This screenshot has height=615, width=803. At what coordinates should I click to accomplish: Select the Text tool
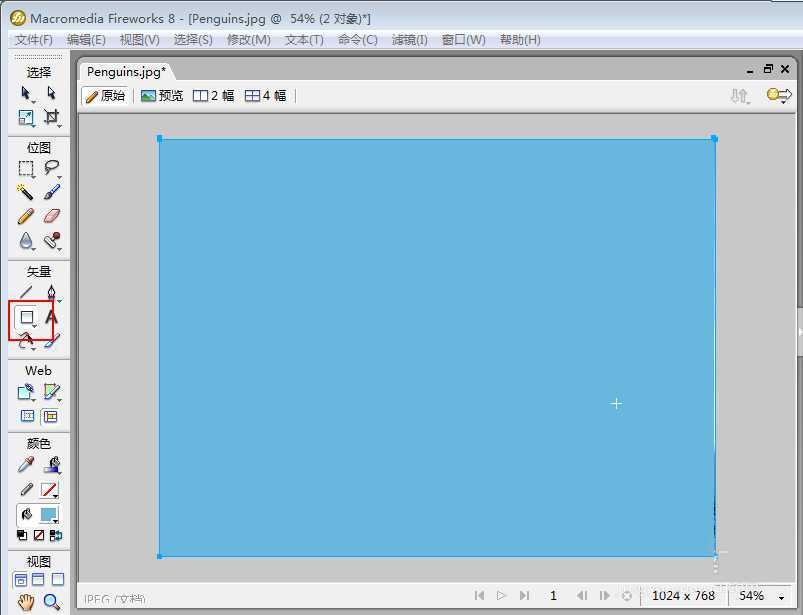tap(51, 317)
